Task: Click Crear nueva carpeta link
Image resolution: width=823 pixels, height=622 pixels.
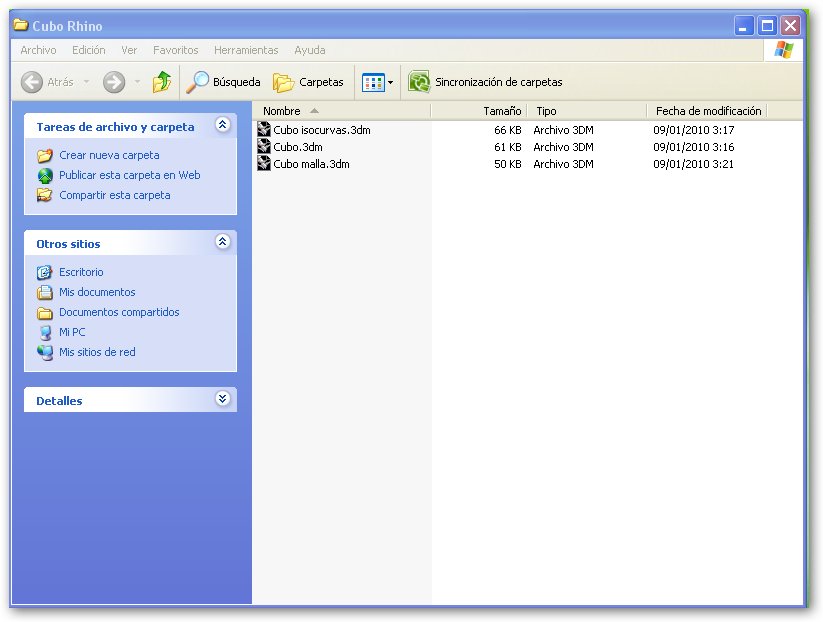Action: point(109,155)
